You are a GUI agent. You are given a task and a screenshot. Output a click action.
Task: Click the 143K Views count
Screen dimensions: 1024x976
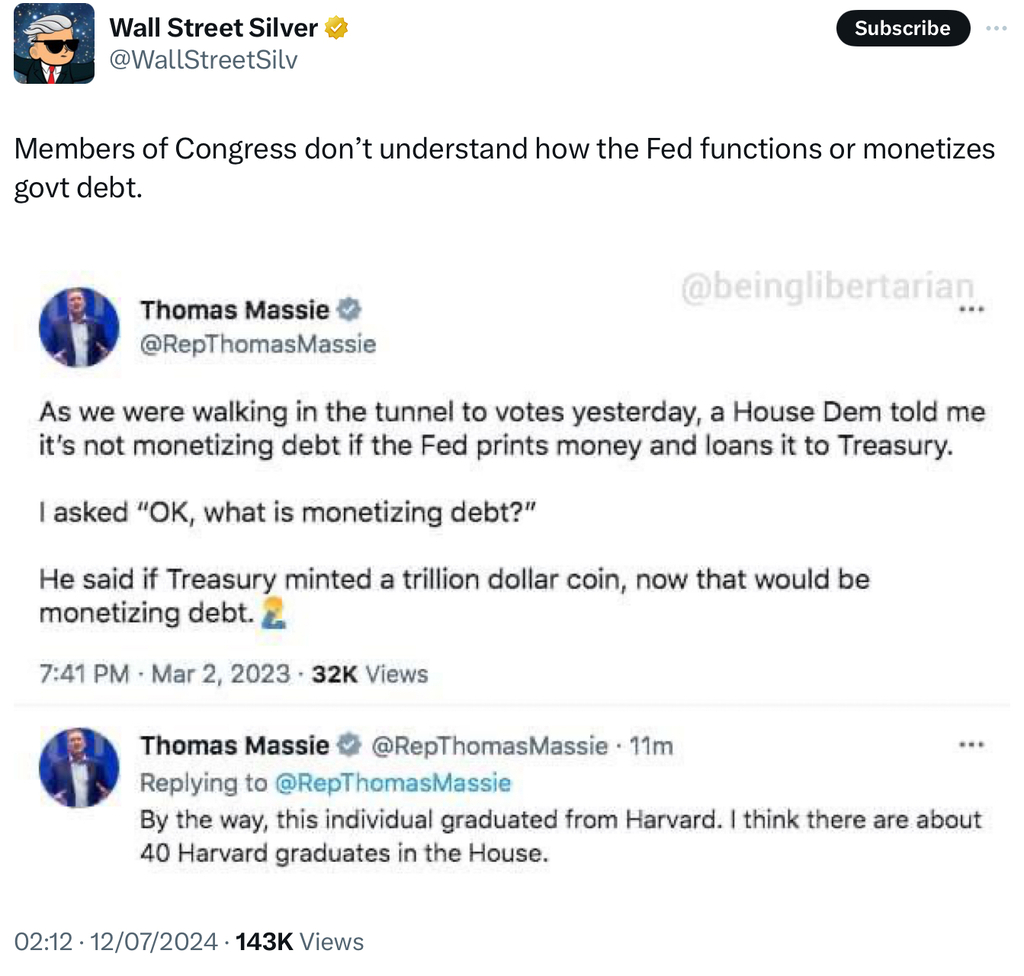[300, 941]
